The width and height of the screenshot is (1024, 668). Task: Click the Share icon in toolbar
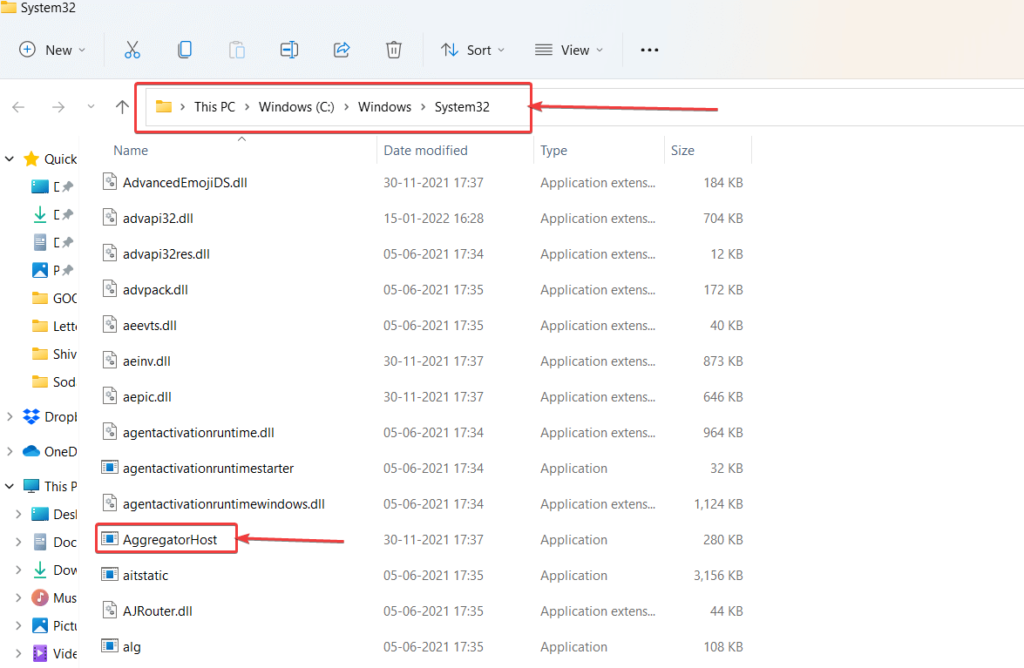342,50
